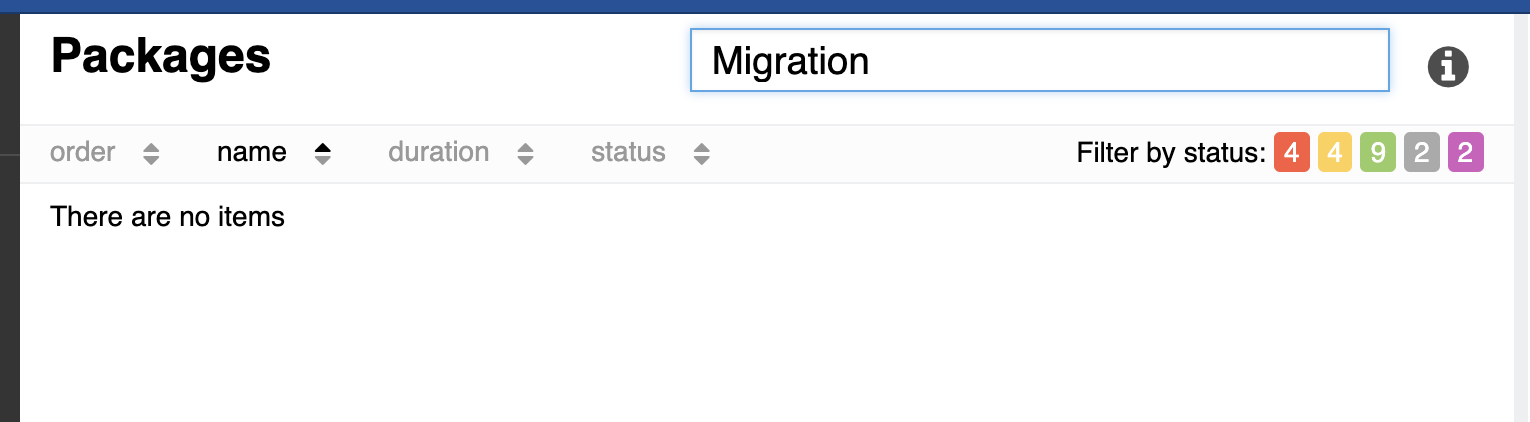Click the There are no items message

coord(168,216)
